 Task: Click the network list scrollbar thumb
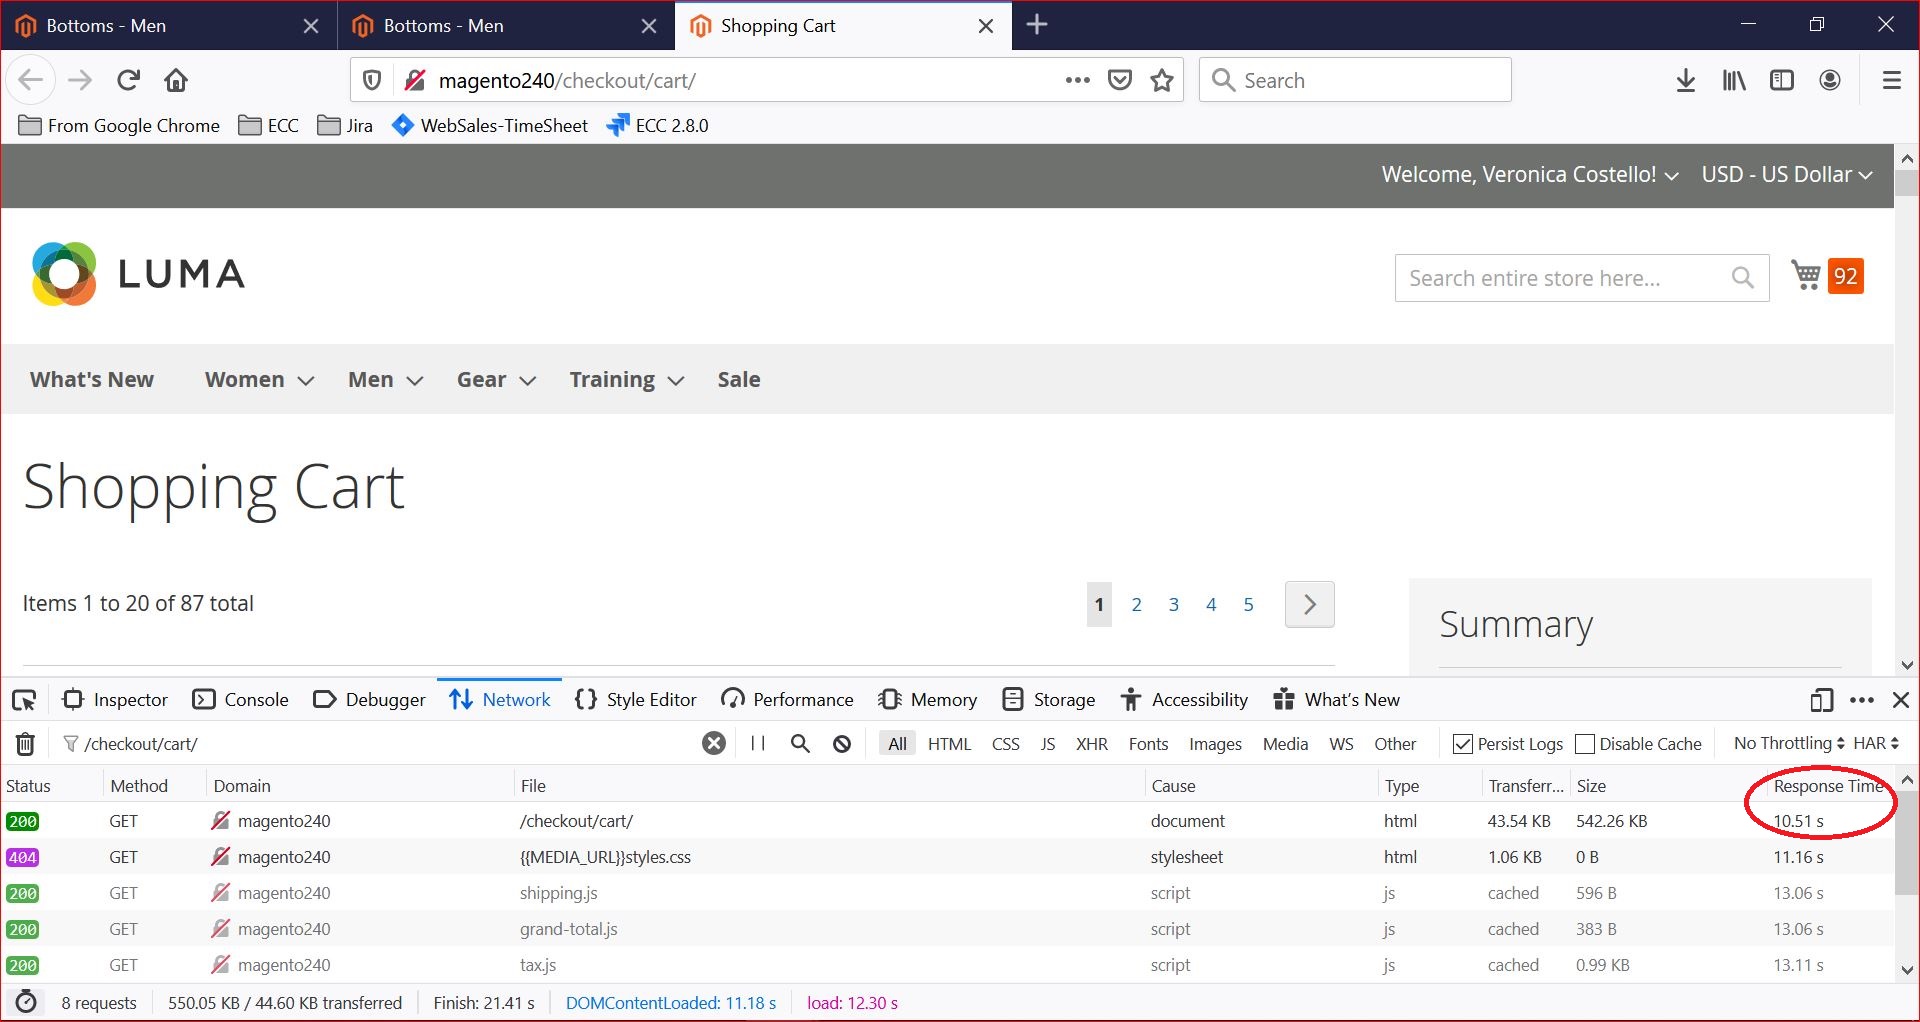(1907, 844)
